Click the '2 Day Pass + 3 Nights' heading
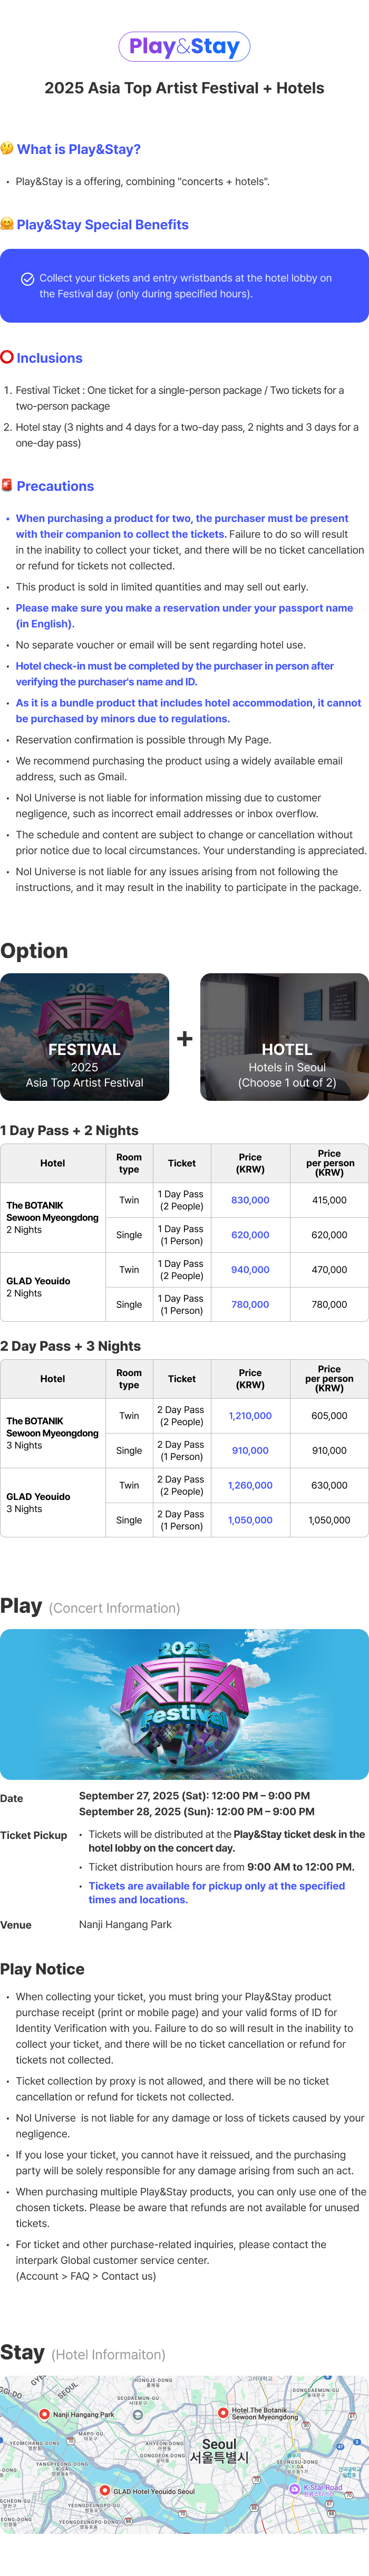Viewport: 369px width, 2576px height. click(70, 1346)
